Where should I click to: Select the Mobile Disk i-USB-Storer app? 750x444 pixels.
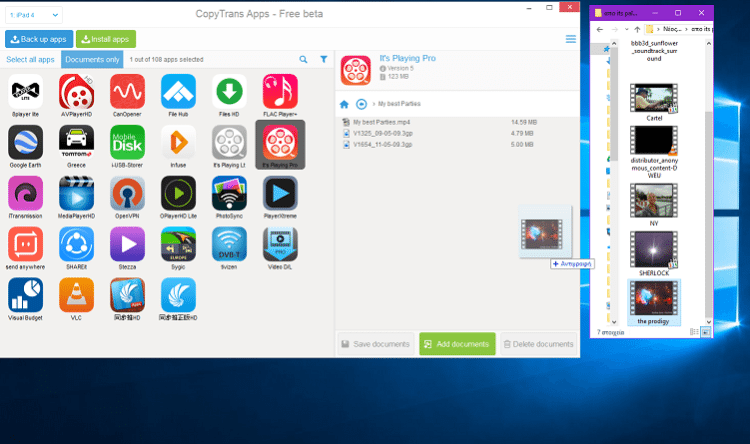(x=127, y=143)
